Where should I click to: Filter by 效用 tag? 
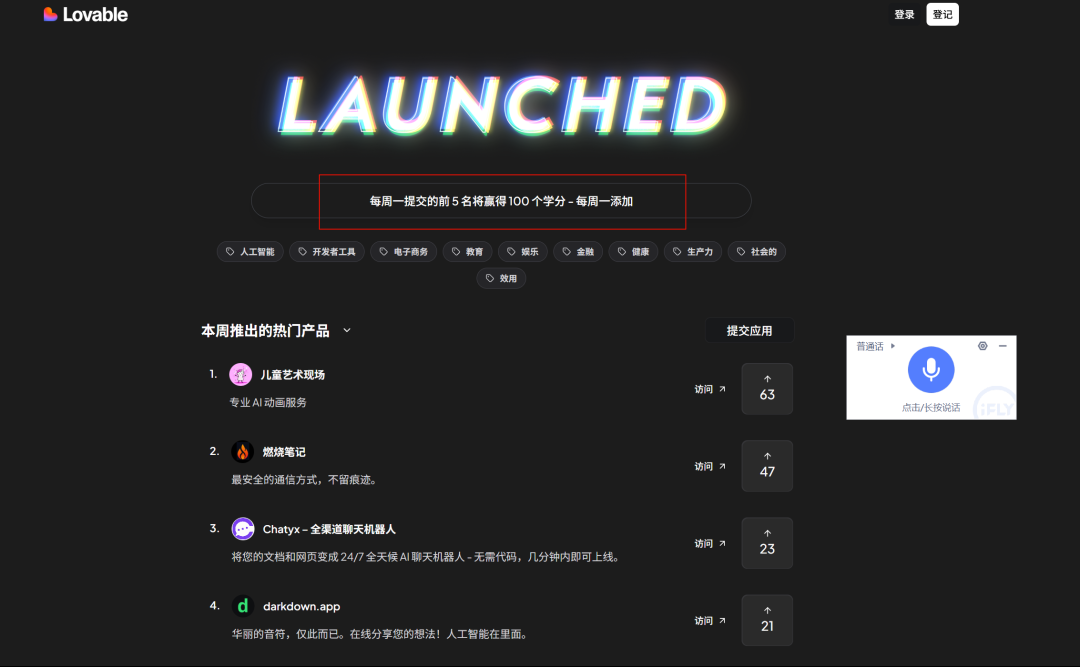501,278
